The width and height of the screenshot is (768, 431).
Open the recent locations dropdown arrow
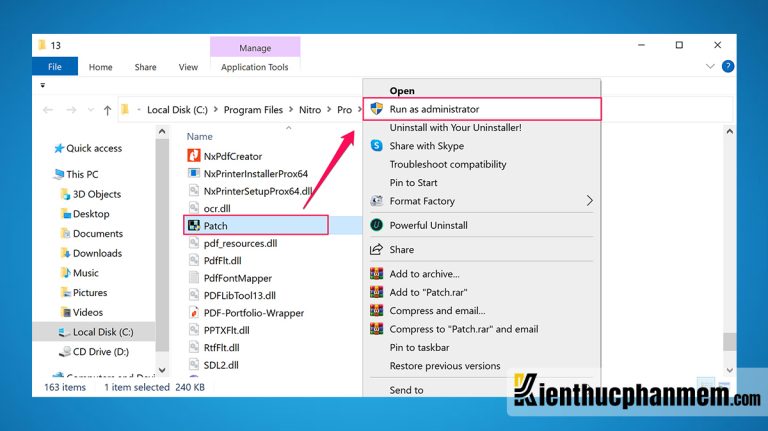coord(91,110)
